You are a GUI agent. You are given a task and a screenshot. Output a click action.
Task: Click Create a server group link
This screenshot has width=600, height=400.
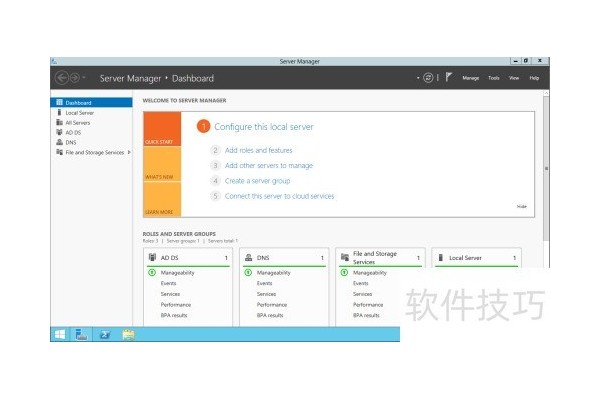pos(257,181)
